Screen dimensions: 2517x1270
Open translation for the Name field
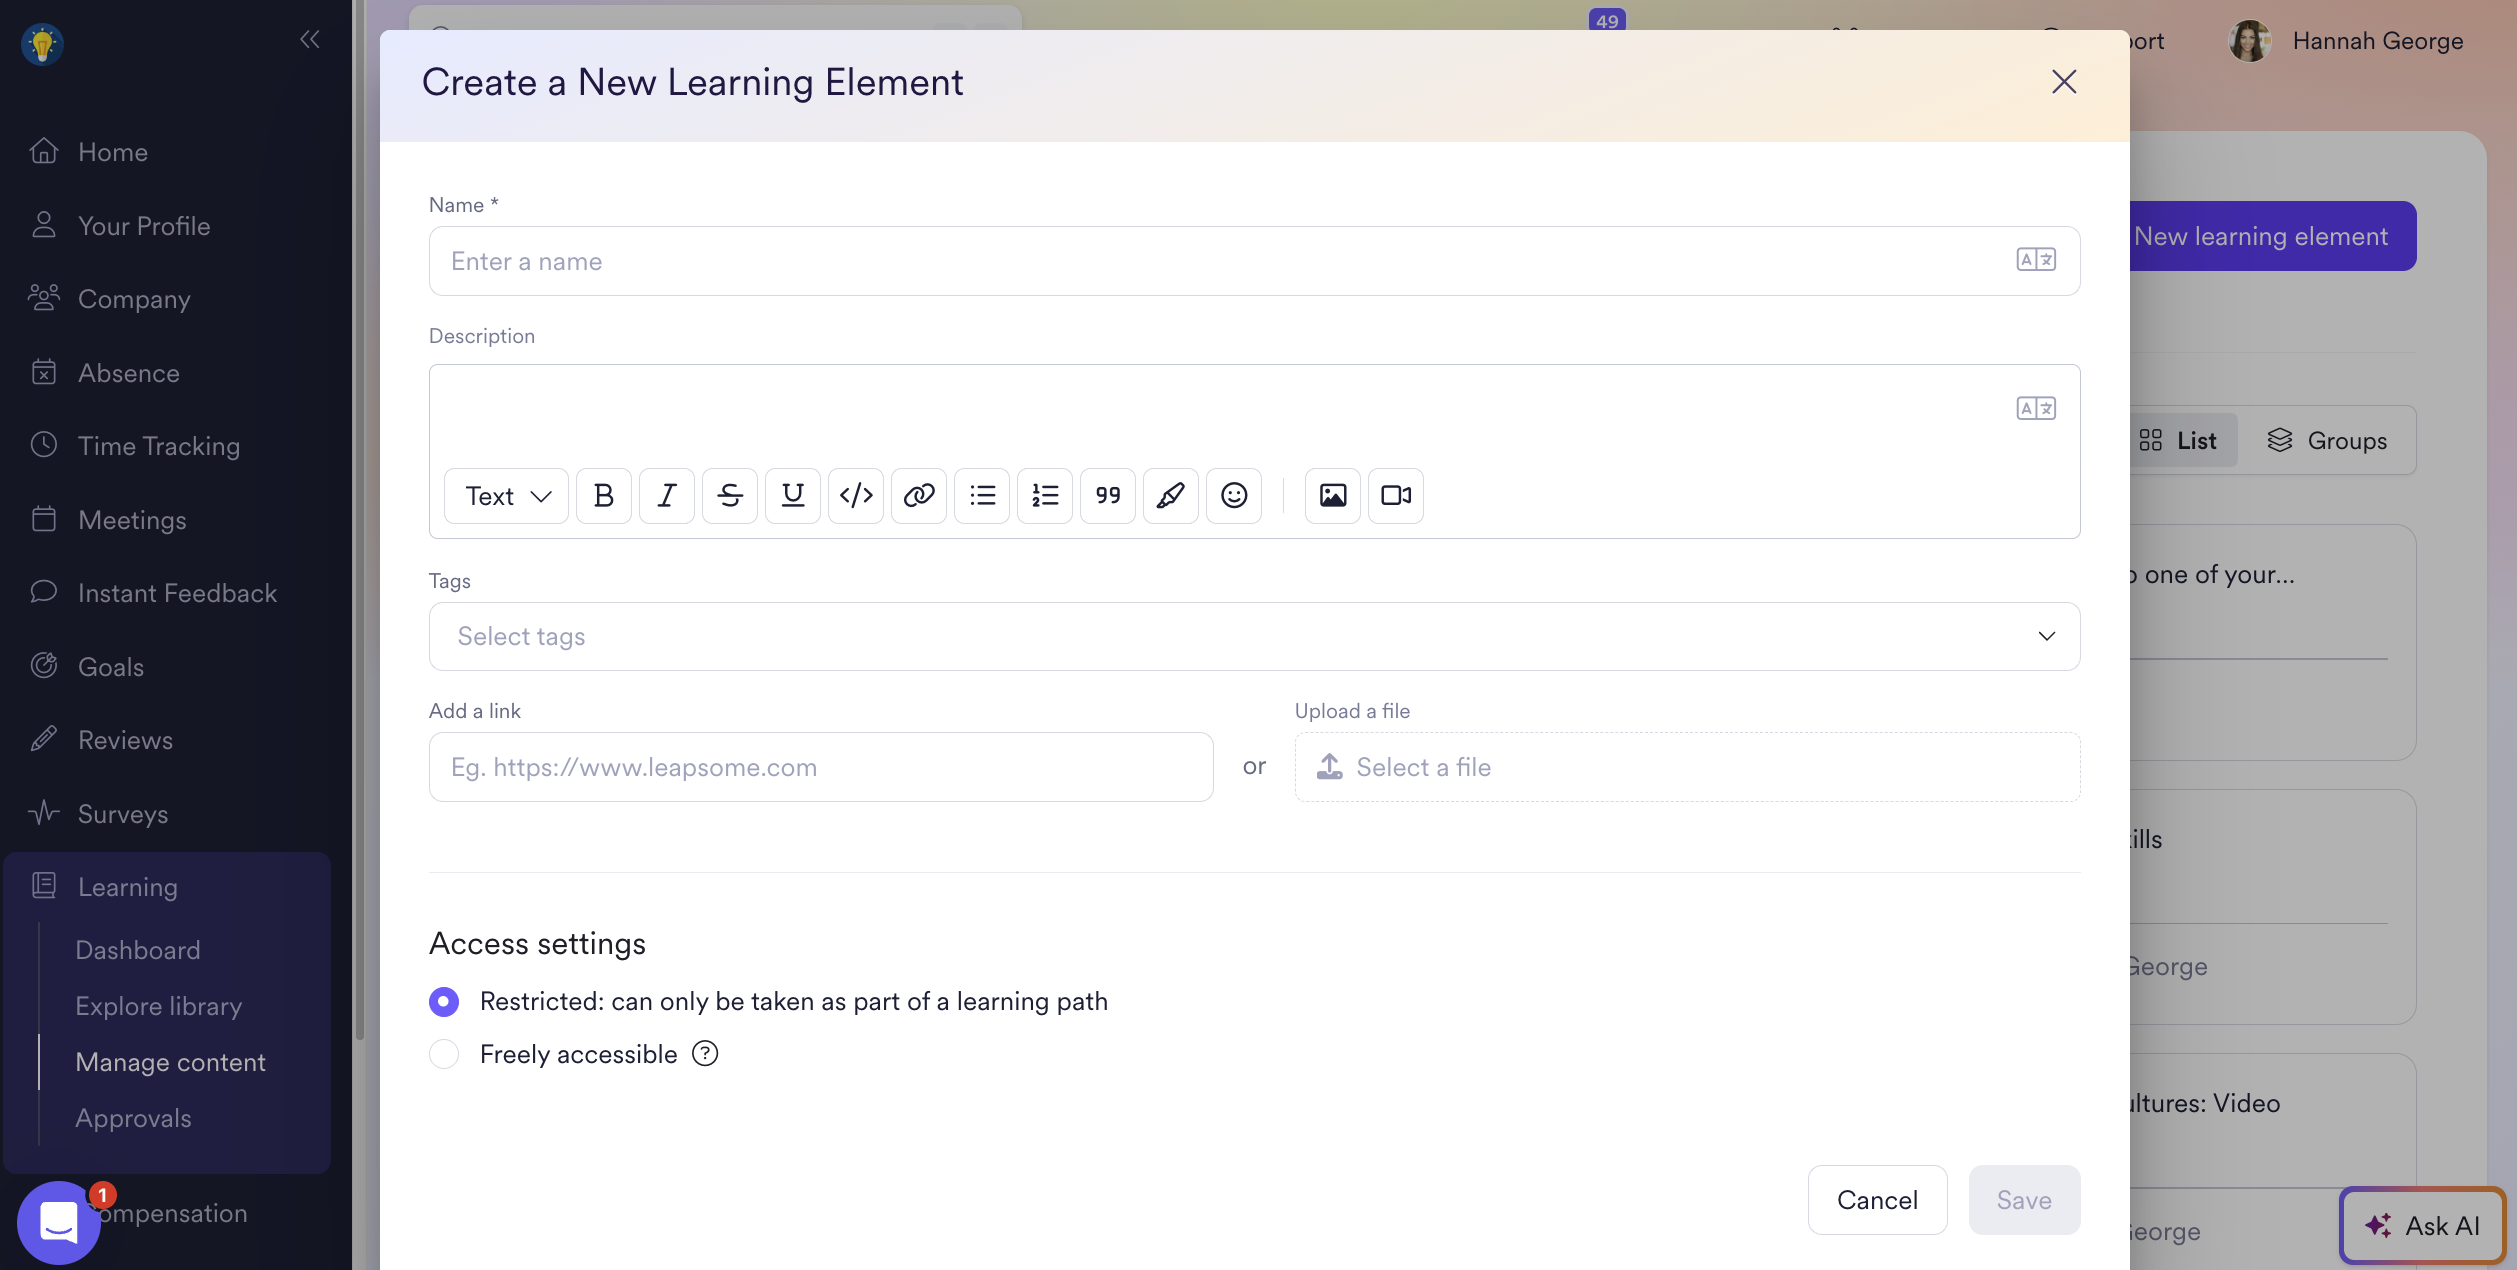click(x=2035, y=260)
